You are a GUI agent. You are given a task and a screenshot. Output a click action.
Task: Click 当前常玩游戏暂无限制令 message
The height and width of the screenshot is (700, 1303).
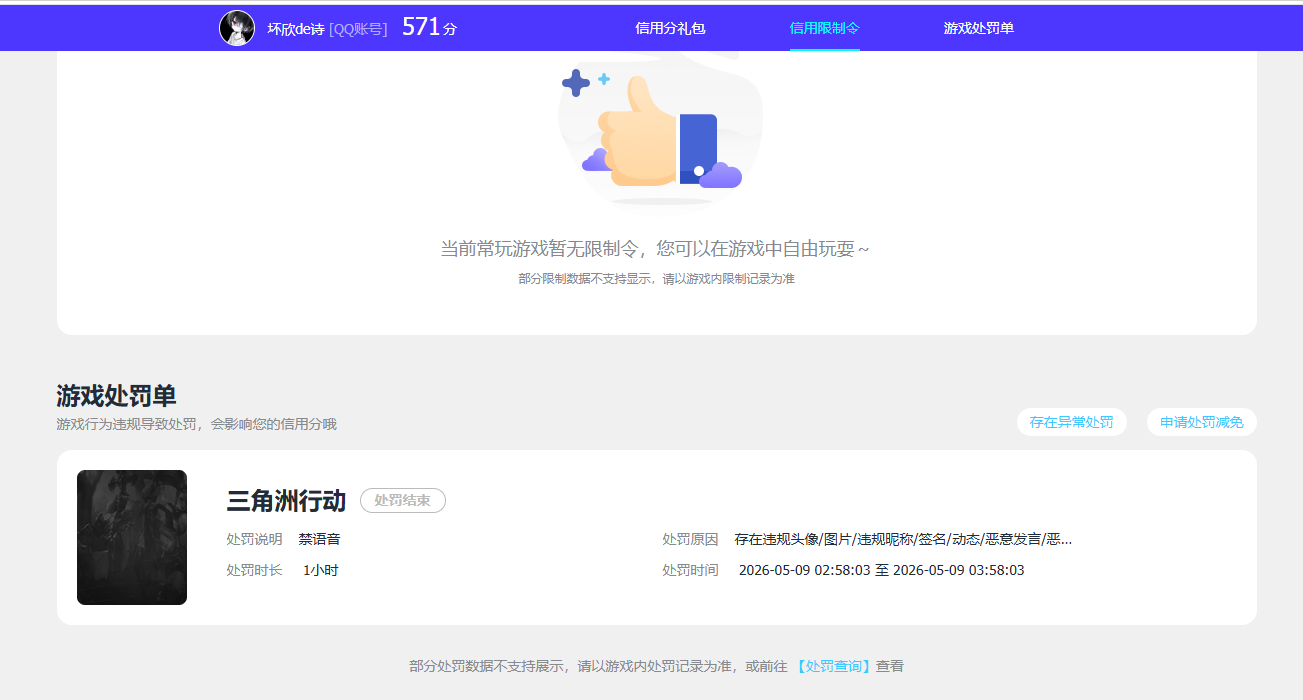[655, 248]
